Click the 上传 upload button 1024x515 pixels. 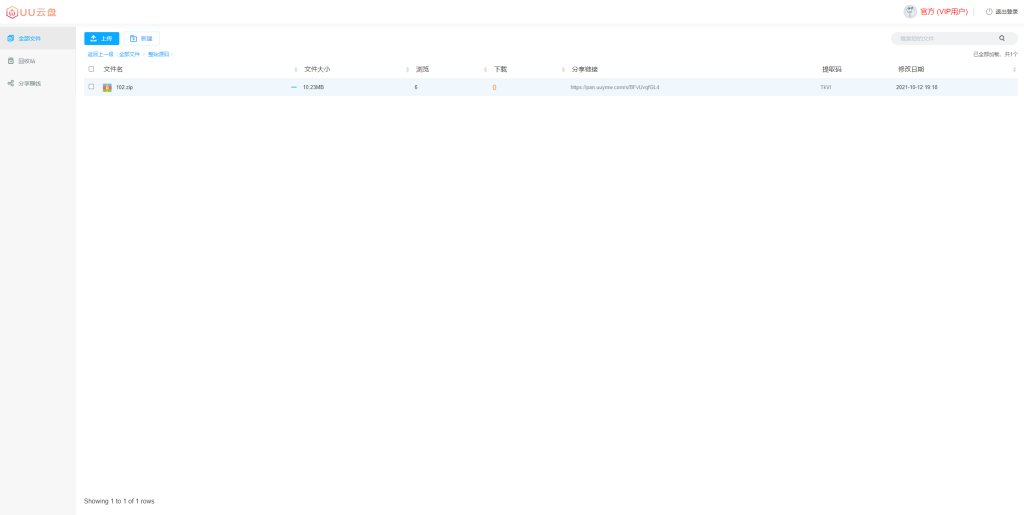pos(101,39)
